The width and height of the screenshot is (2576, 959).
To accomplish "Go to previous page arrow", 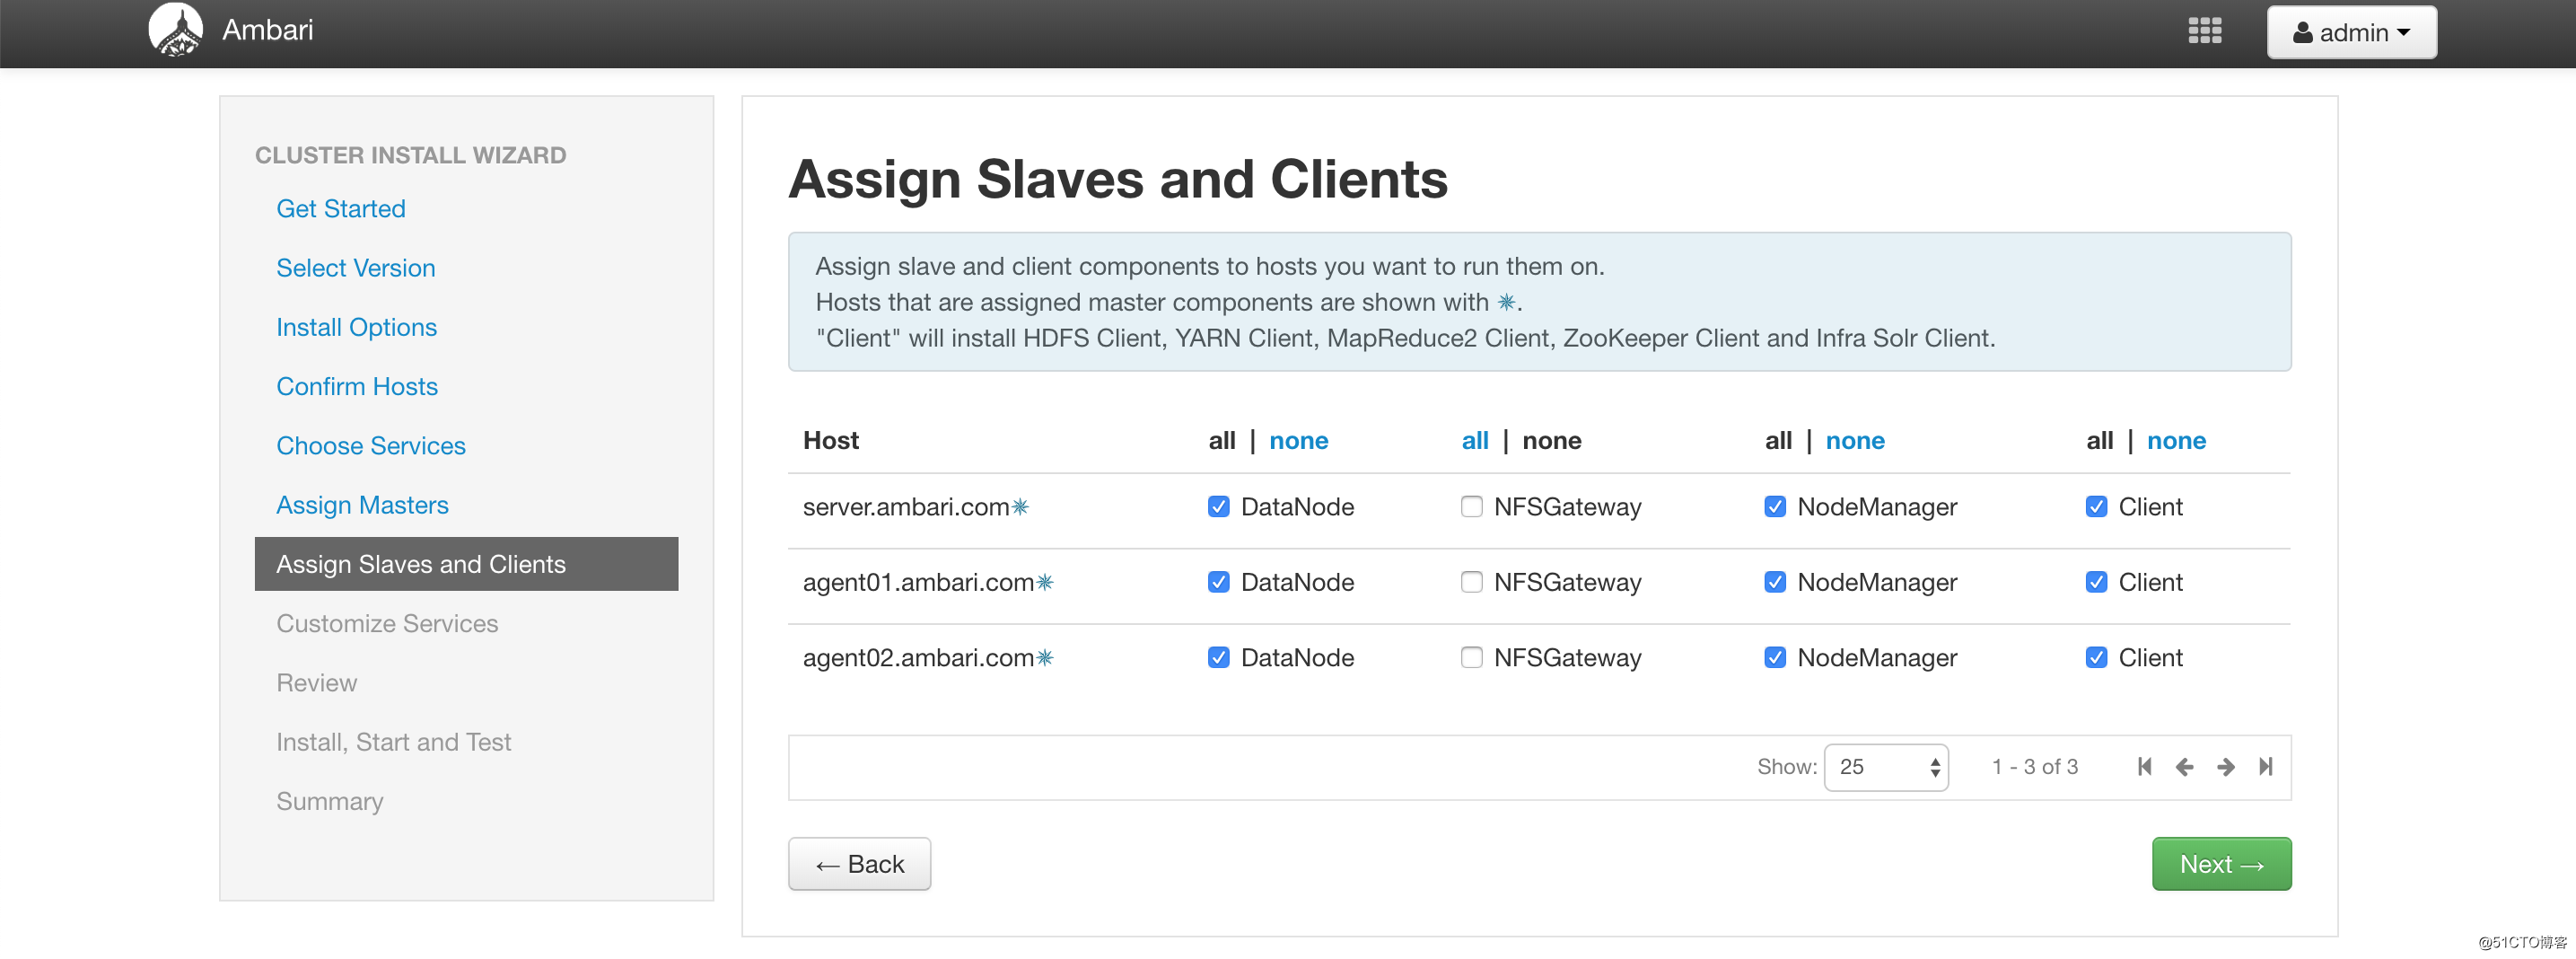I will point(2184,766).
